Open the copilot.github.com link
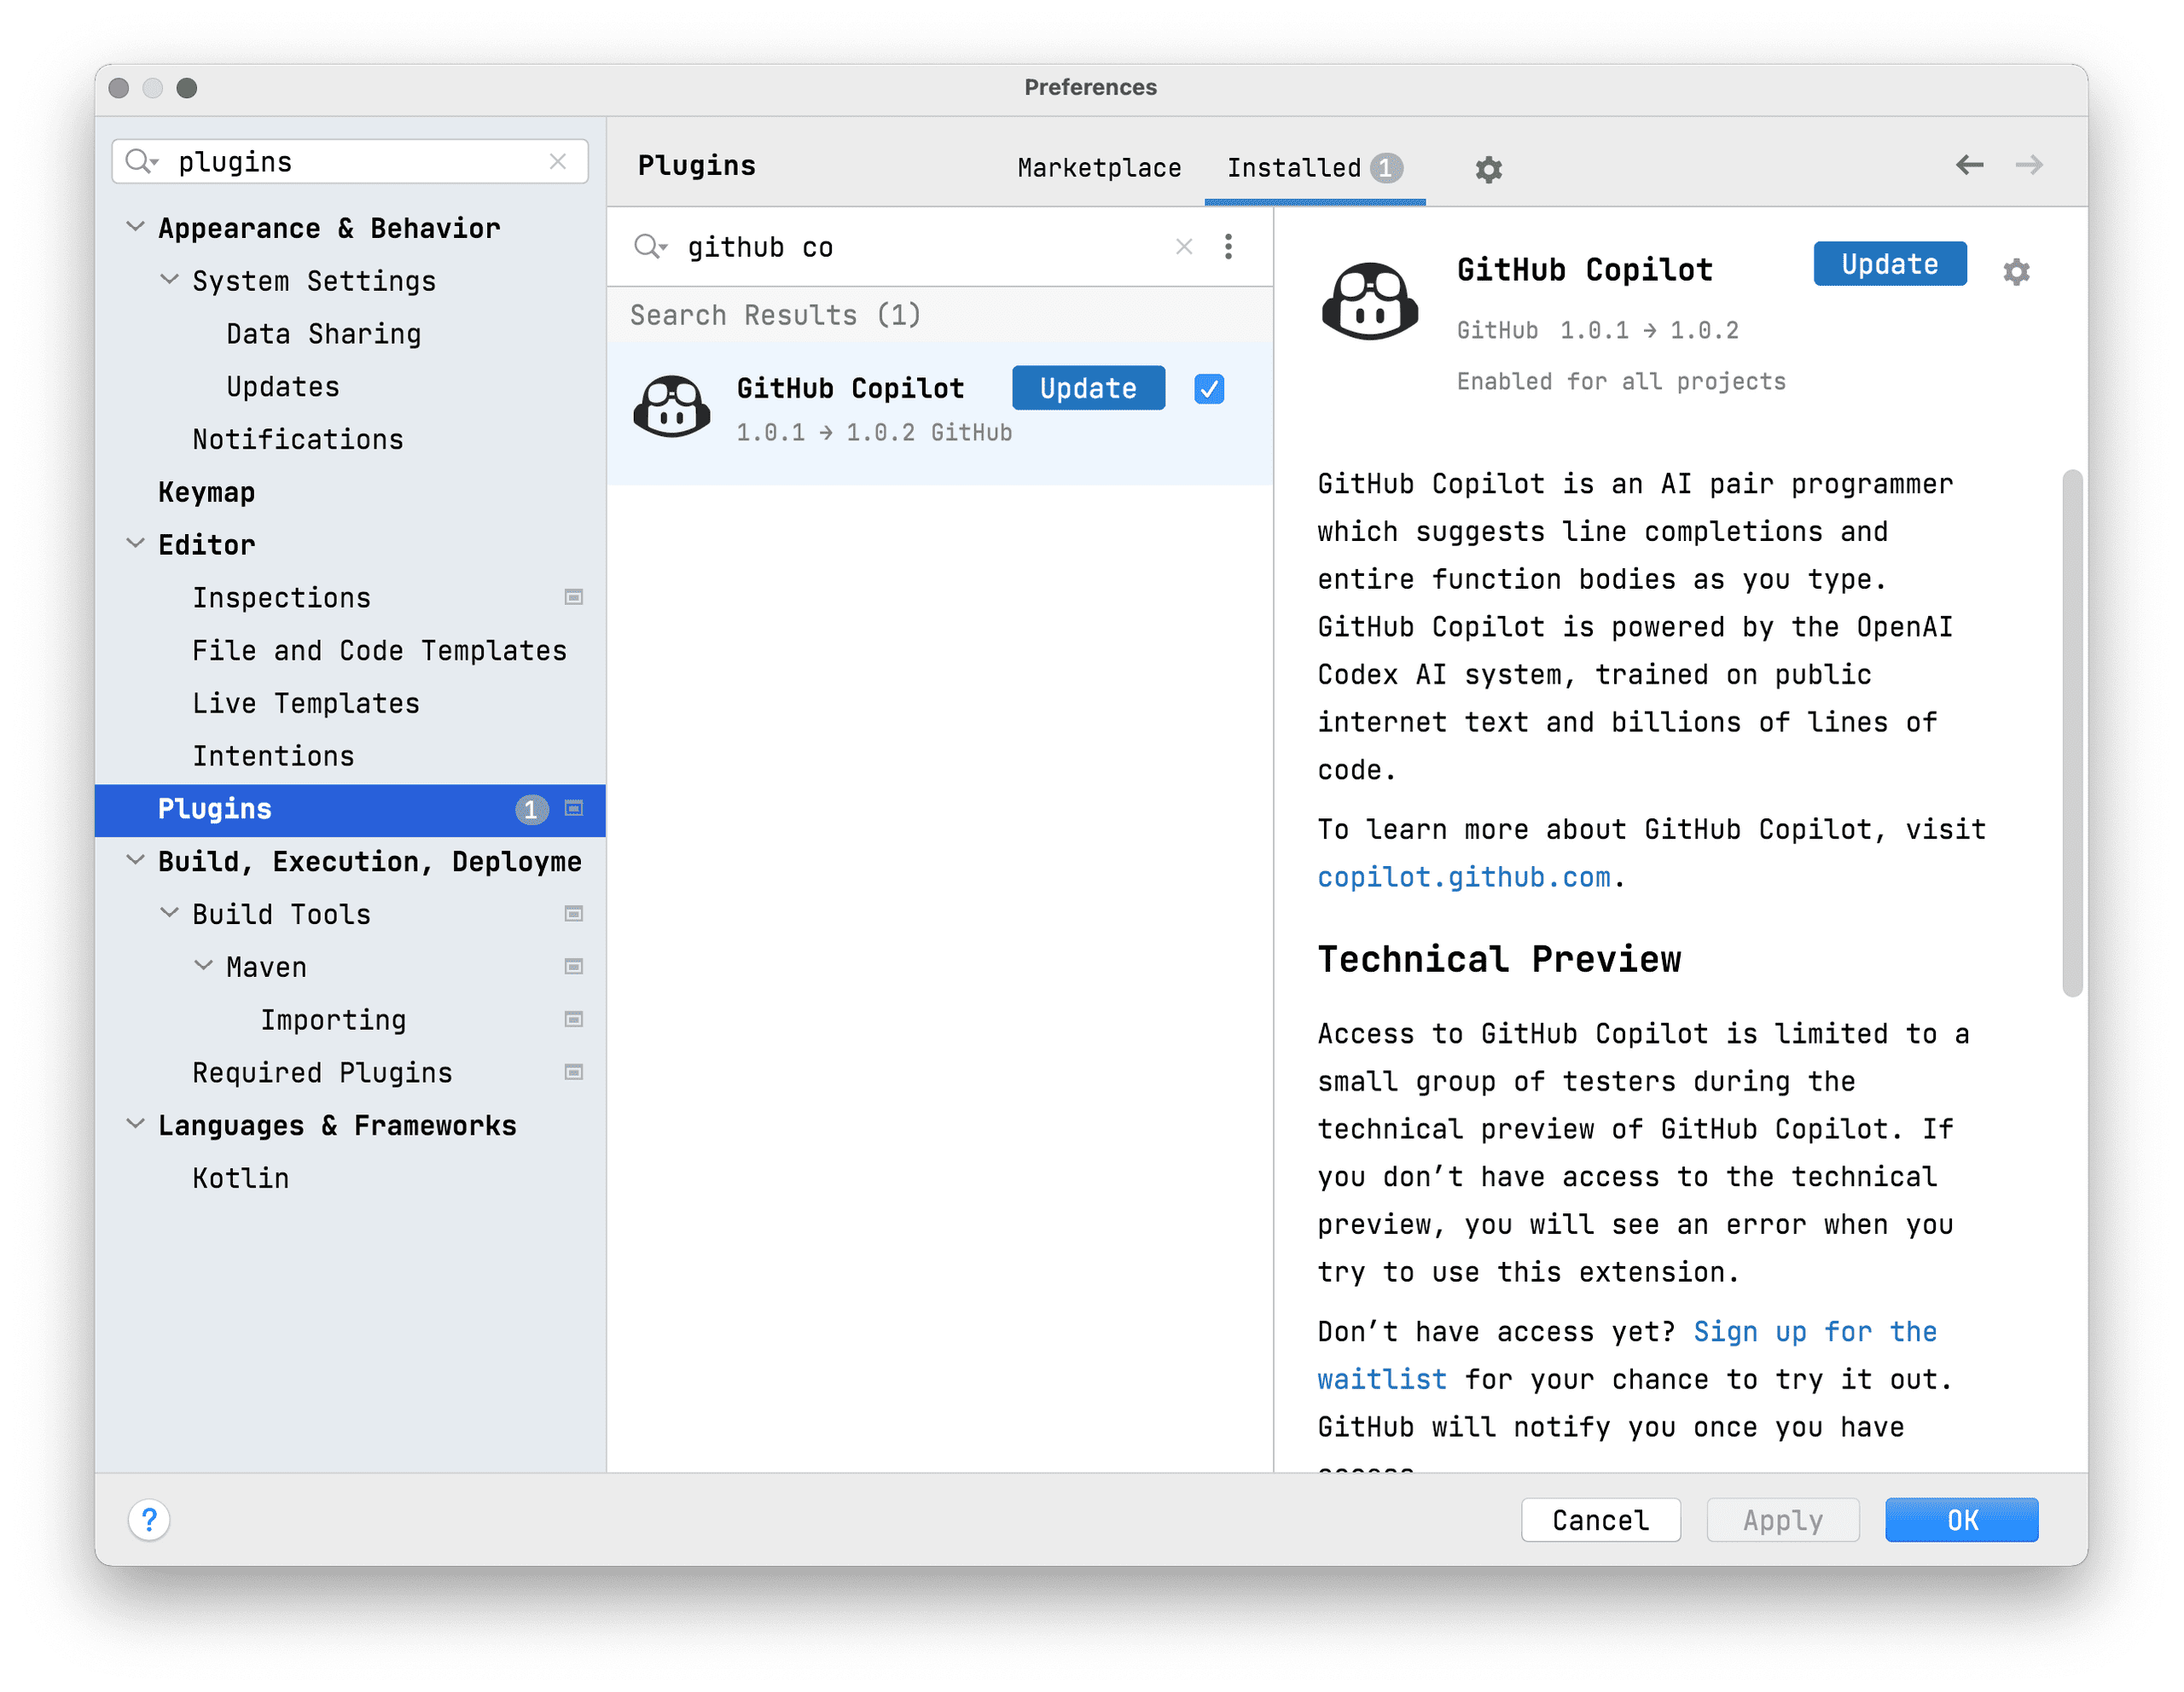 pyautogui.click(x=1463, y=877)
